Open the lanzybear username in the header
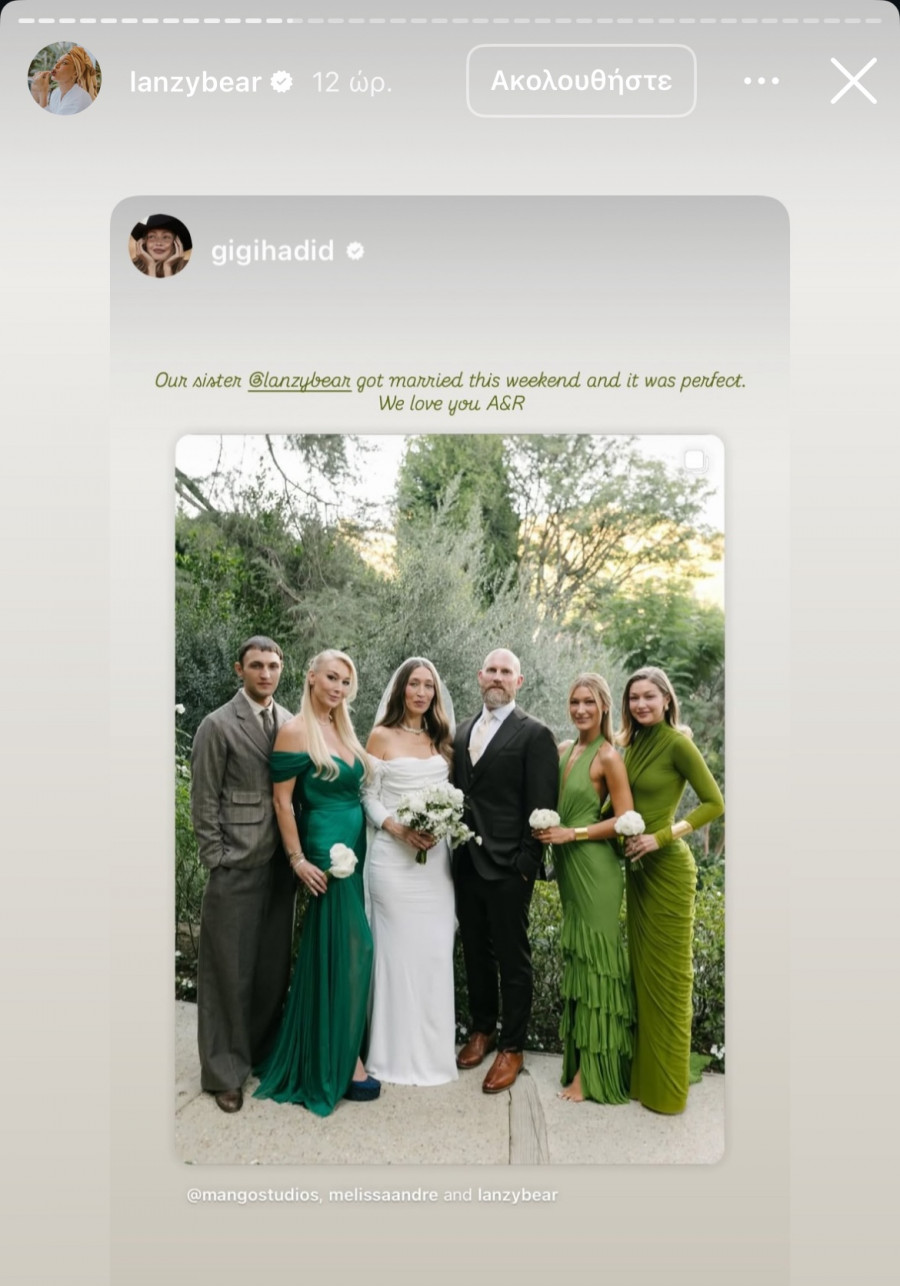The width and height of the screenshot is (900, 1286). click(196, 82)
